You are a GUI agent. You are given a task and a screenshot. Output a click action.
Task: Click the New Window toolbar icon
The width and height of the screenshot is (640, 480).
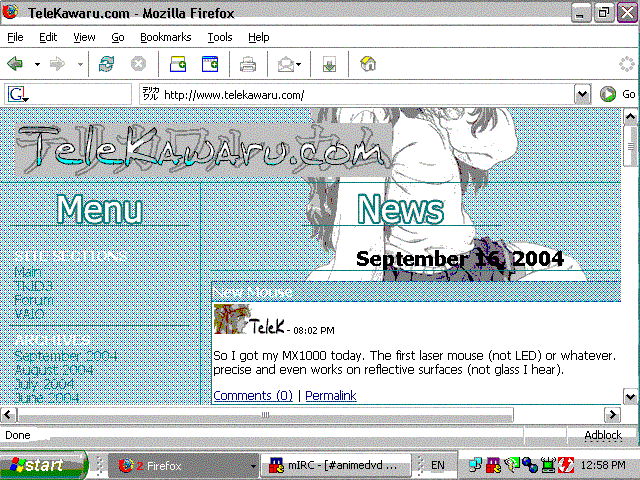(x=210, y=64)
